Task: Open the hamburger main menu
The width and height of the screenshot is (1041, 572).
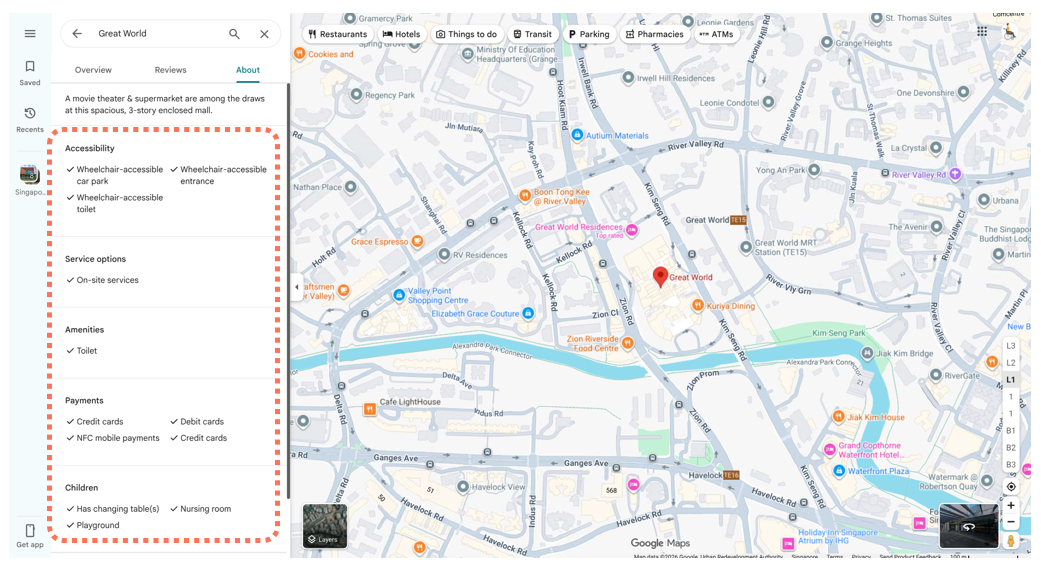Action: coord(30,33)
